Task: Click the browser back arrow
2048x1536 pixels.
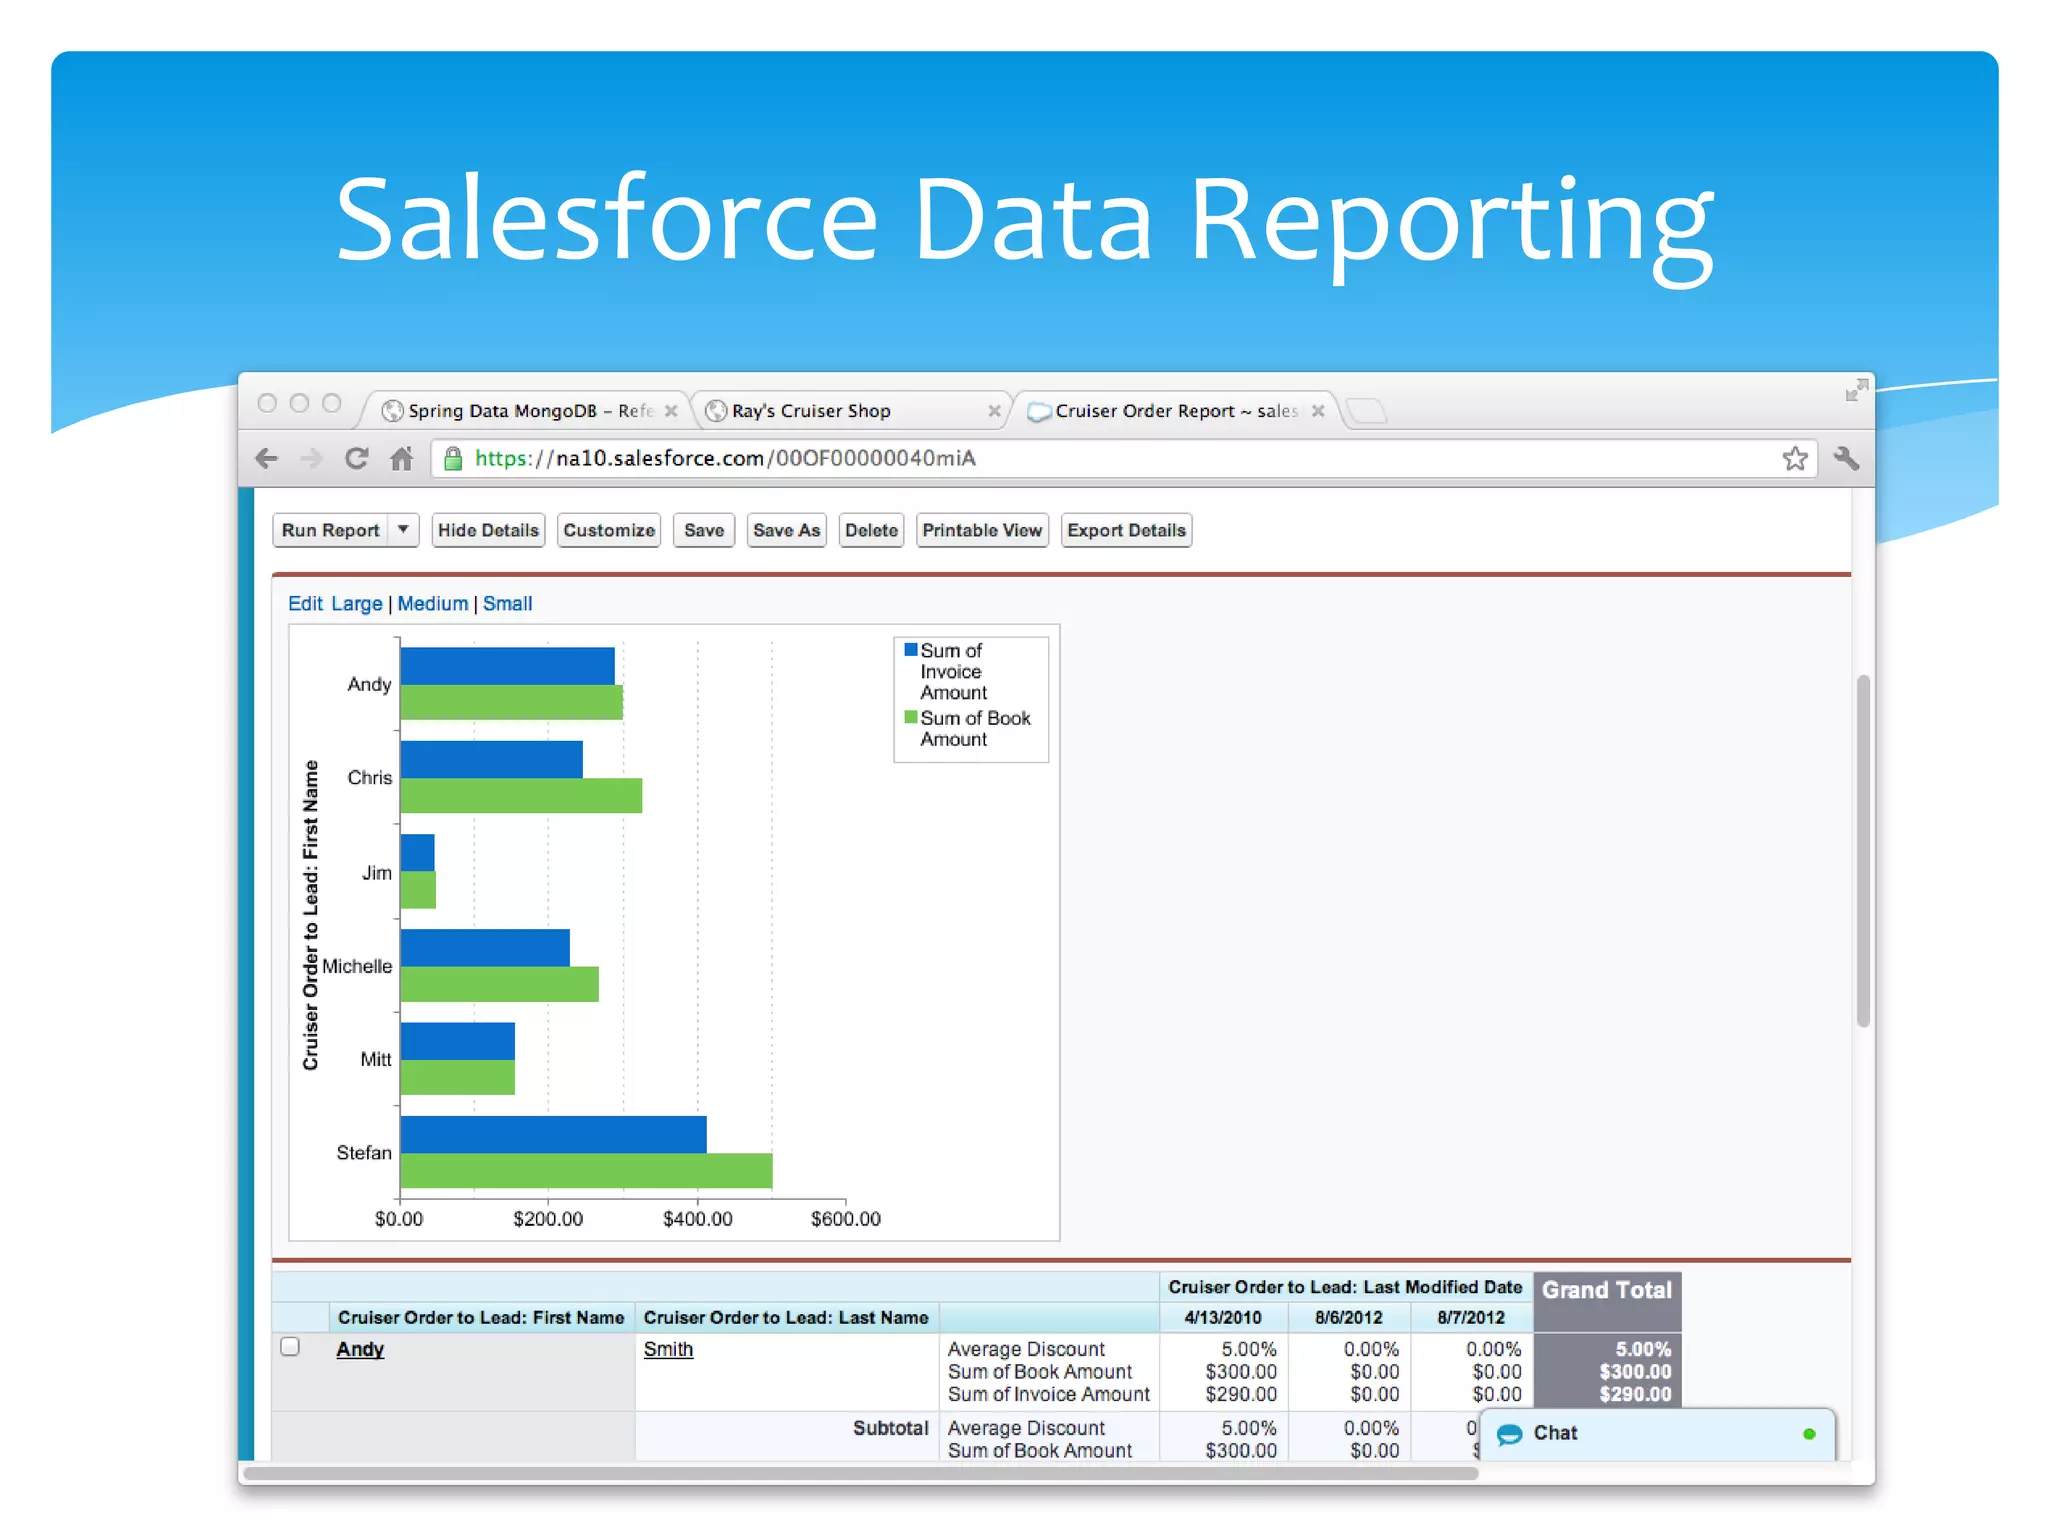Action: 266,459
